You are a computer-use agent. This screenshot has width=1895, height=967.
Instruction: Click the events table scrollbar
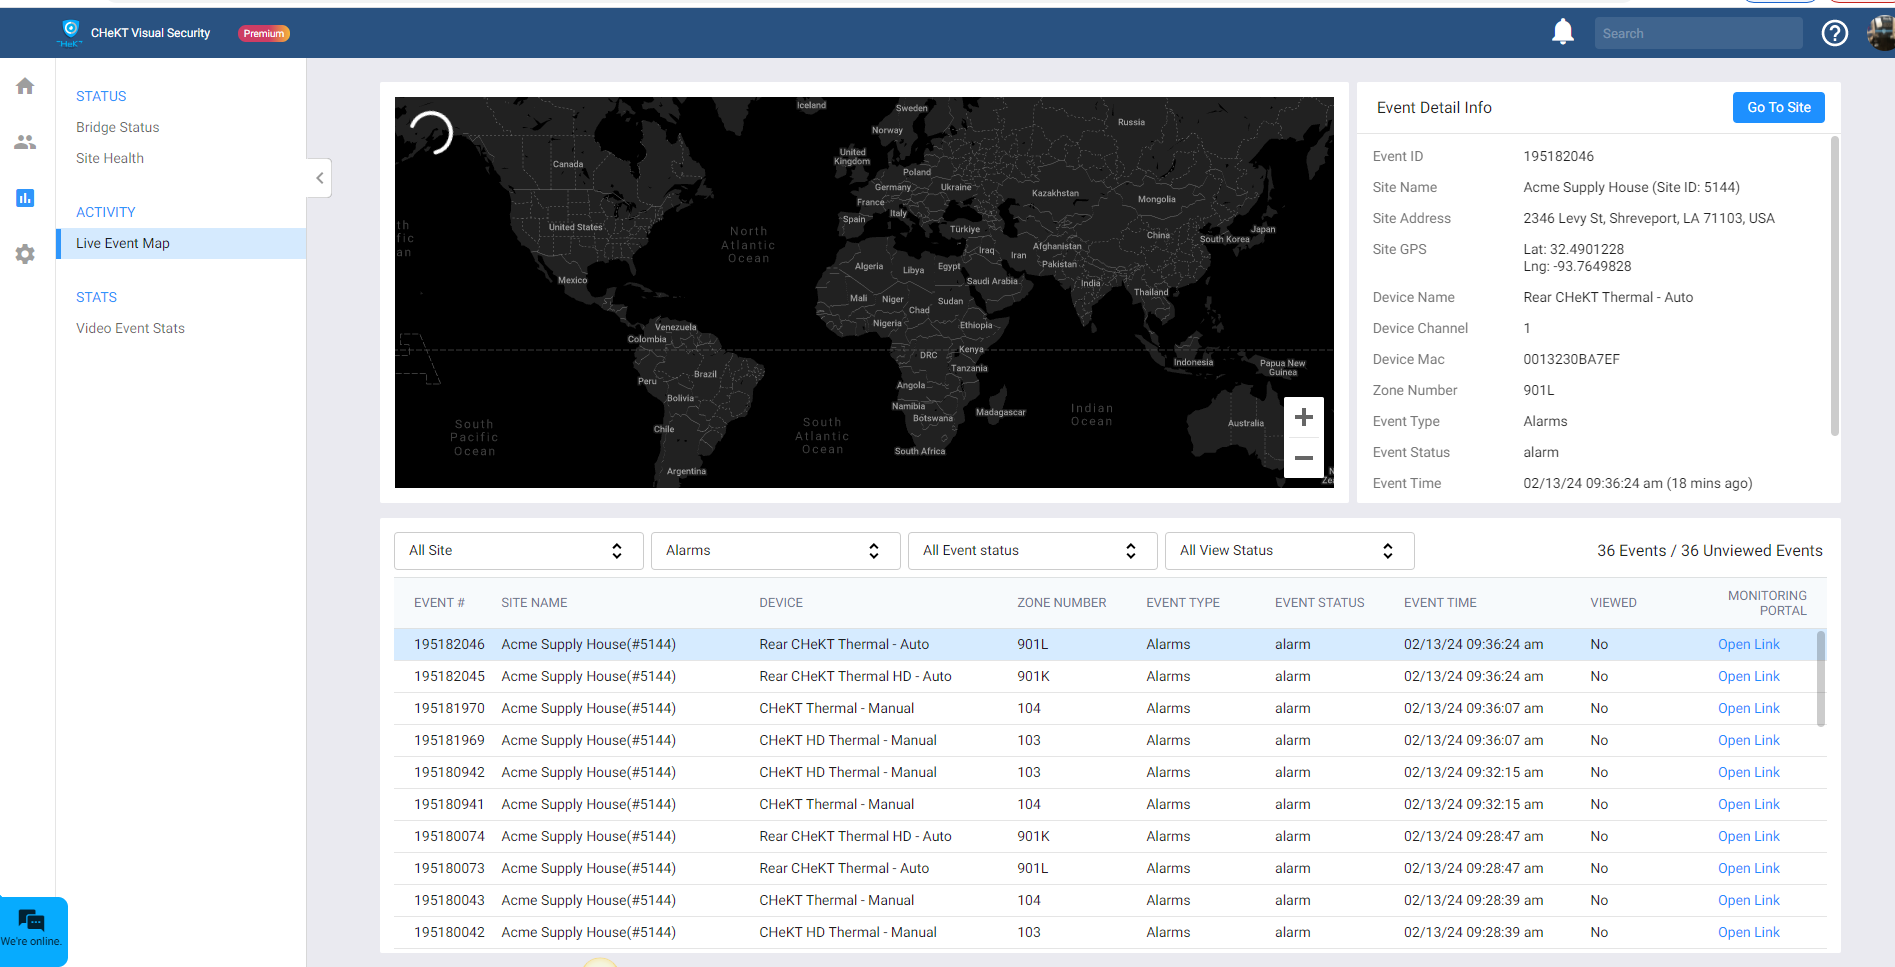click(x=1821, y=678)
